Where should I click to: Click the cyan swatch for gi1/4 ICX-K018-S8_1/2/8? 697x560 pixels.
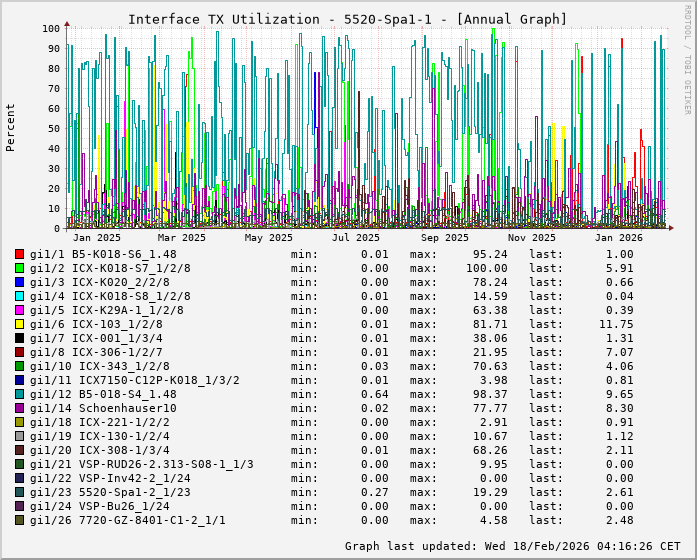(19, 296)
